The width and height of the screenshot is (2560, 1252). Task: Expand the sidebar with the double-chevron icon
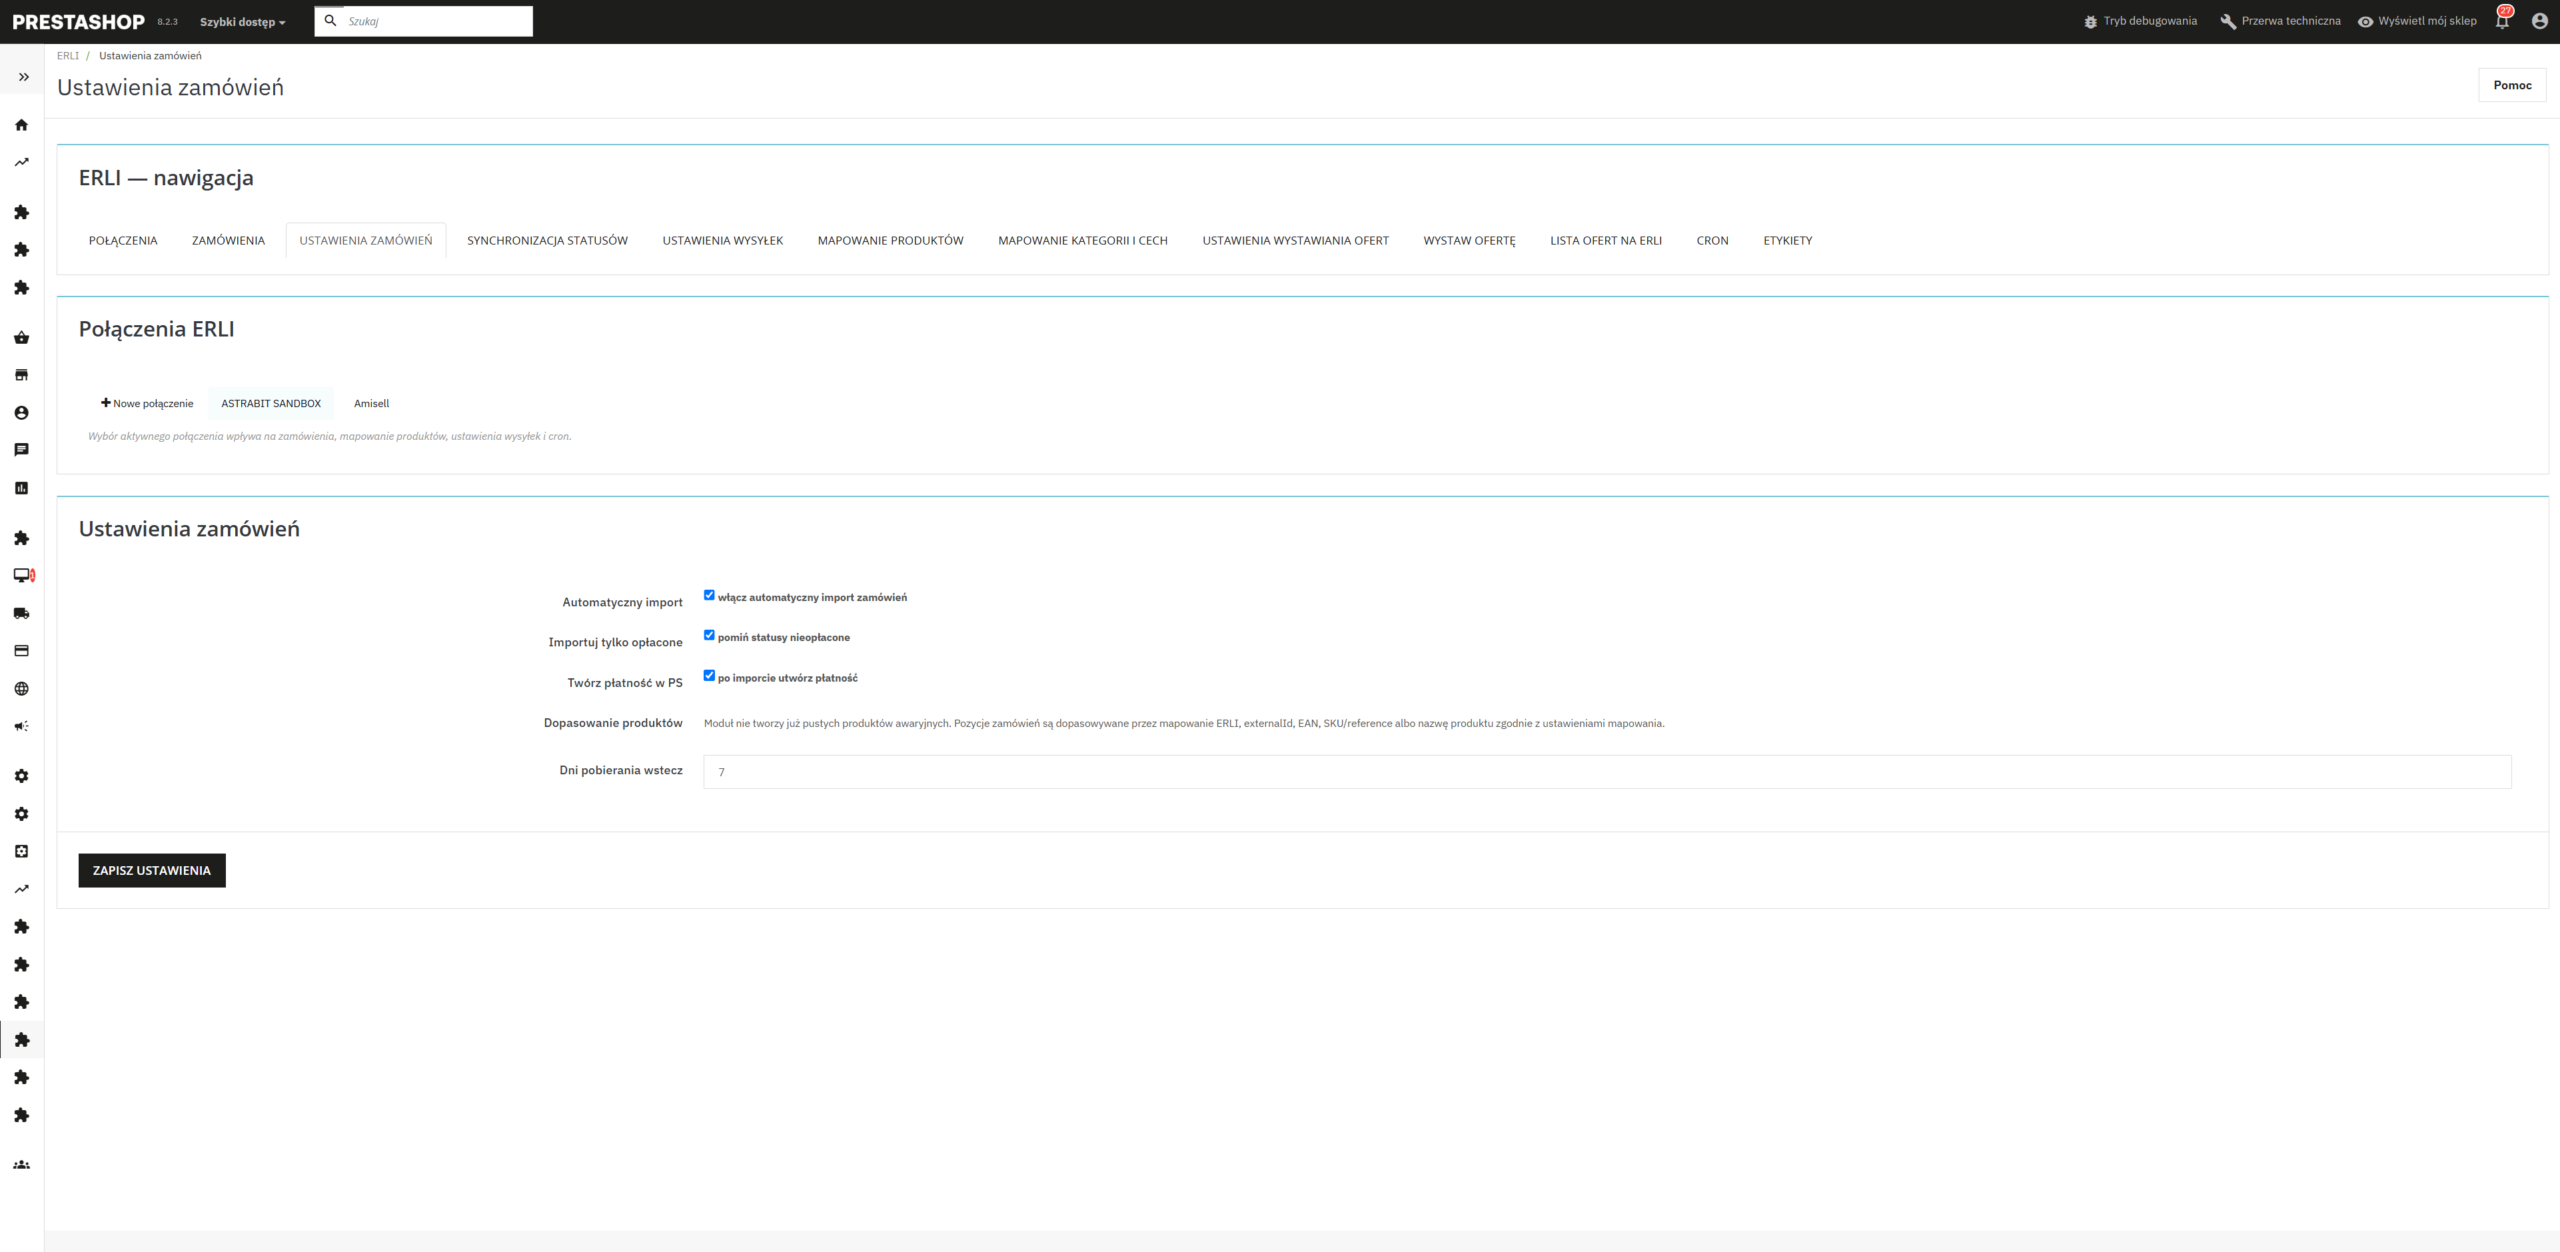pyautogui.click(x=23, y=77)
